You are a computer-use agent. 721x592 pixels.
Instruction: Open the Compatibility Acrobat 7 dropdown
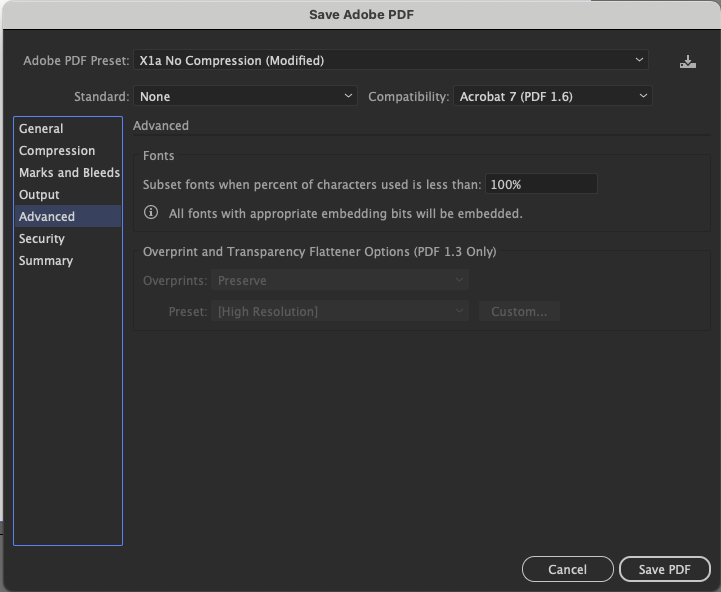(553, 96)
